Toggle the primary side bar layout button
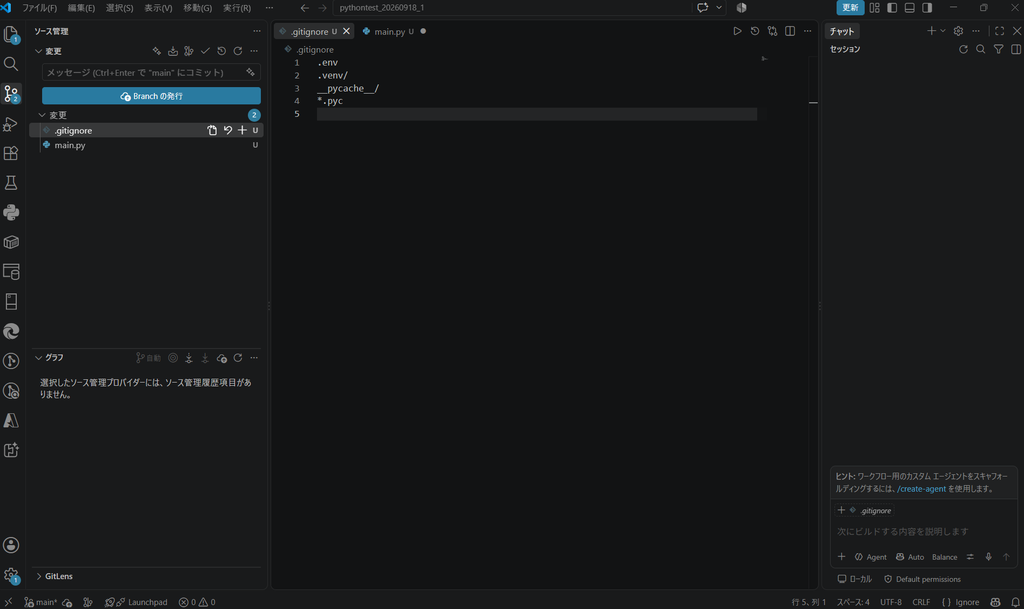The image size is (1024, 609). coord(892,8)
